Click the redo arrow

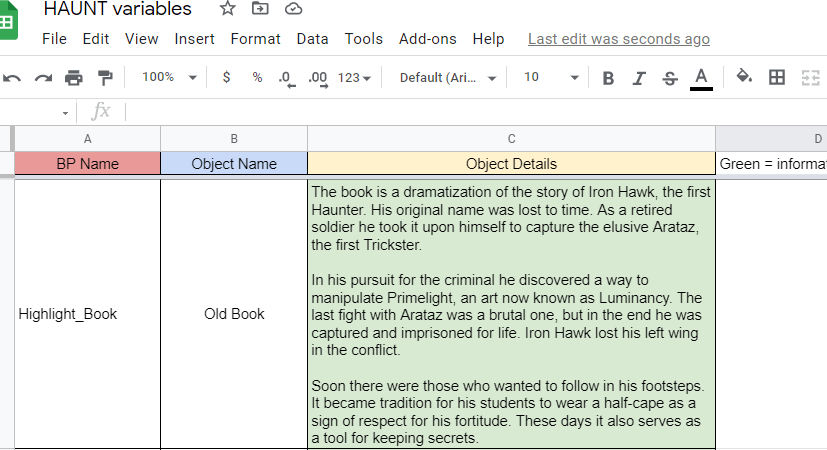point(43,78)
